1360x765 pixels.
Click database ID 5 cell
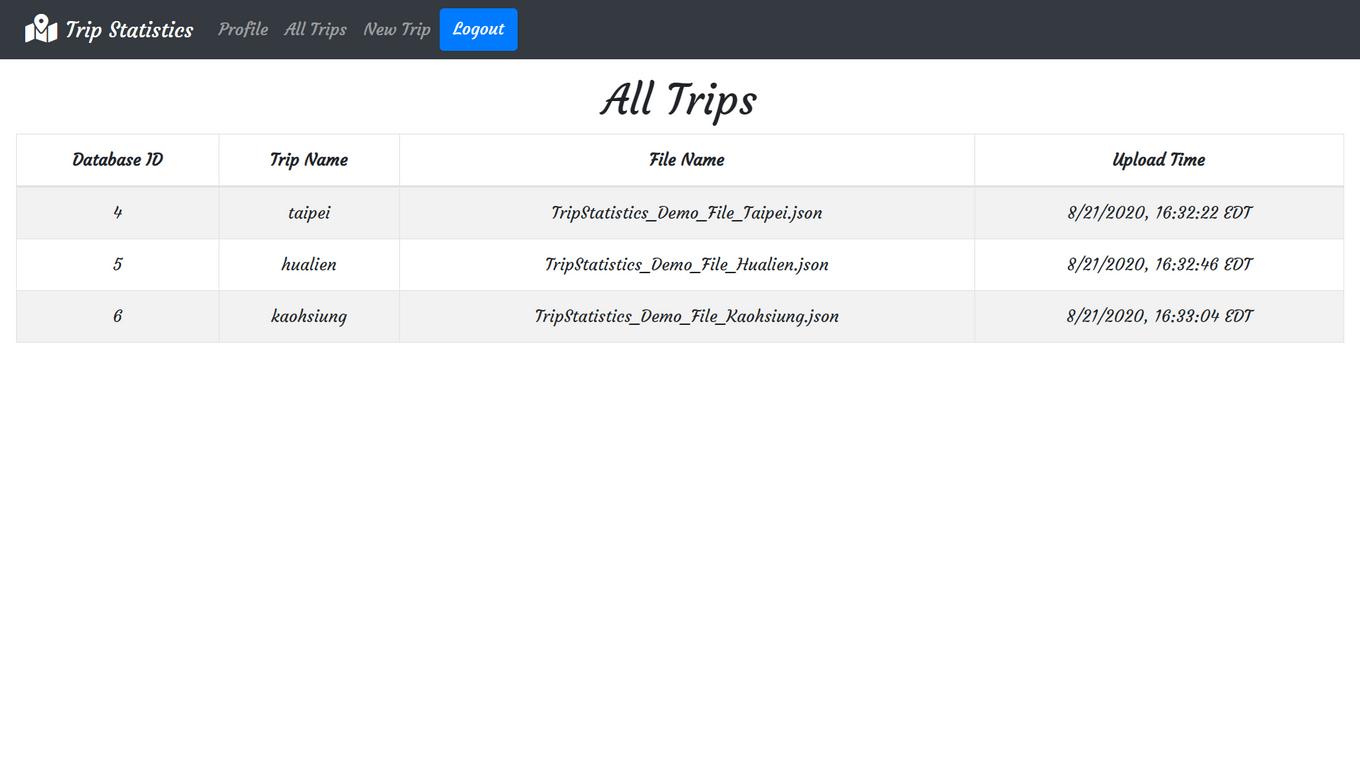pos(118,265)
